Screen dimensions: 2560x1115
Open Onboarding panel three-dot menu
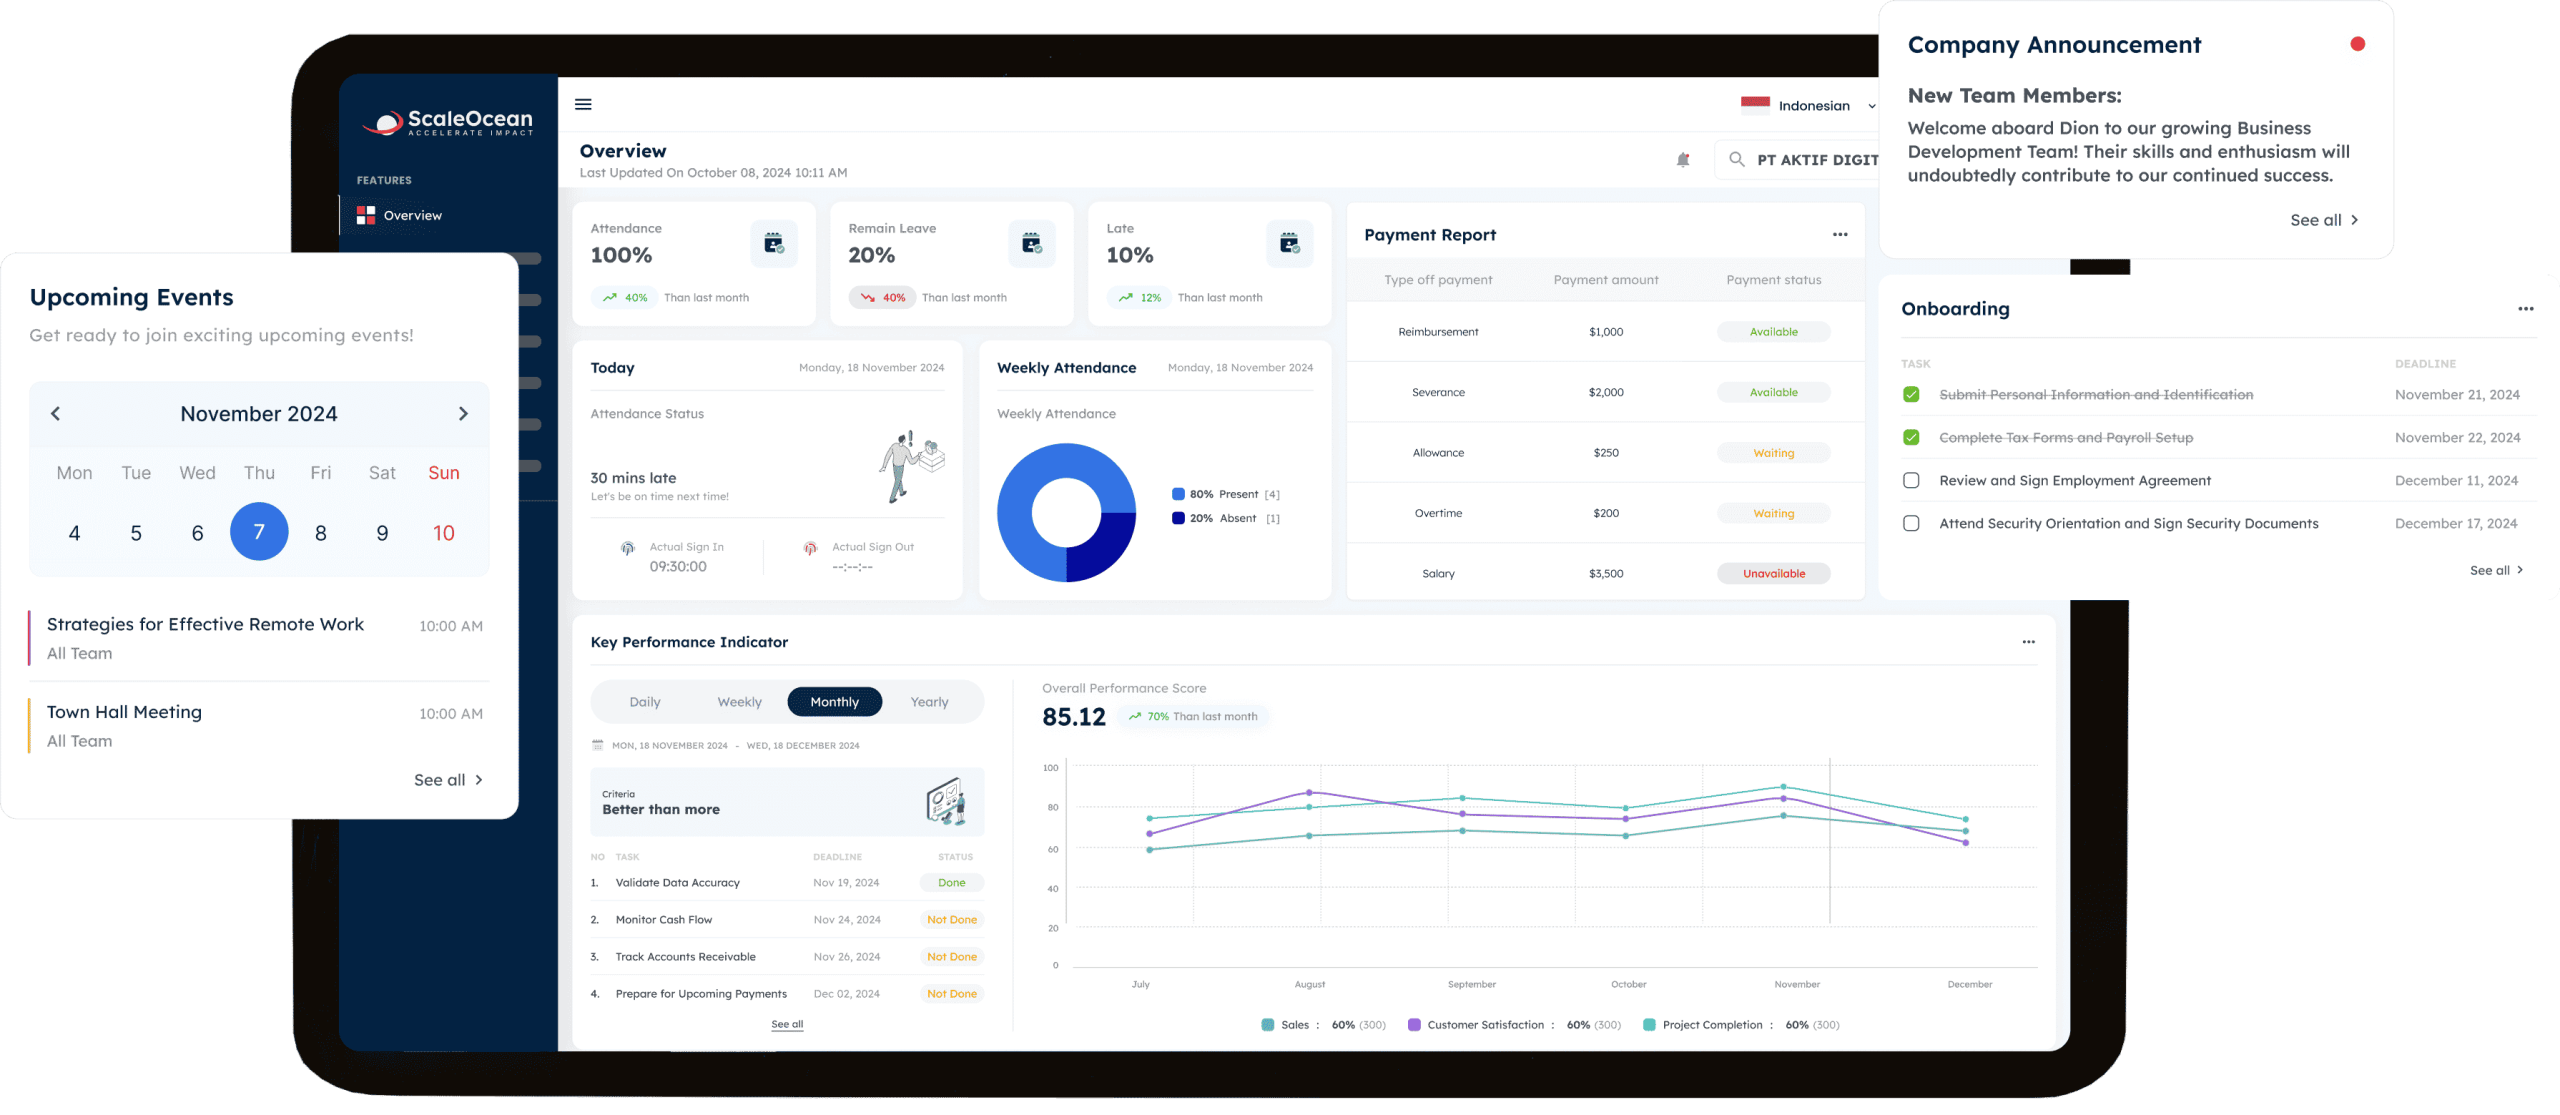(x=2525, y=309)
